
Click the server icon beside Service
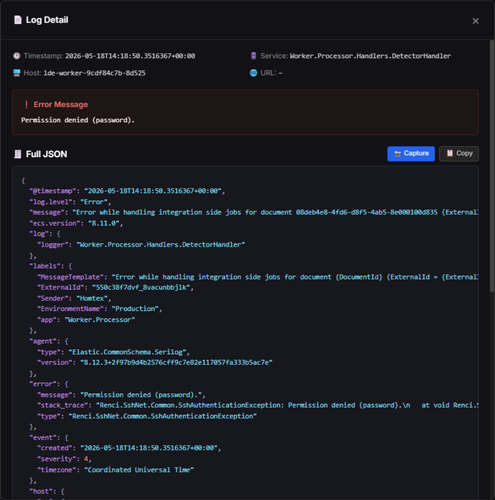point(254,56)
